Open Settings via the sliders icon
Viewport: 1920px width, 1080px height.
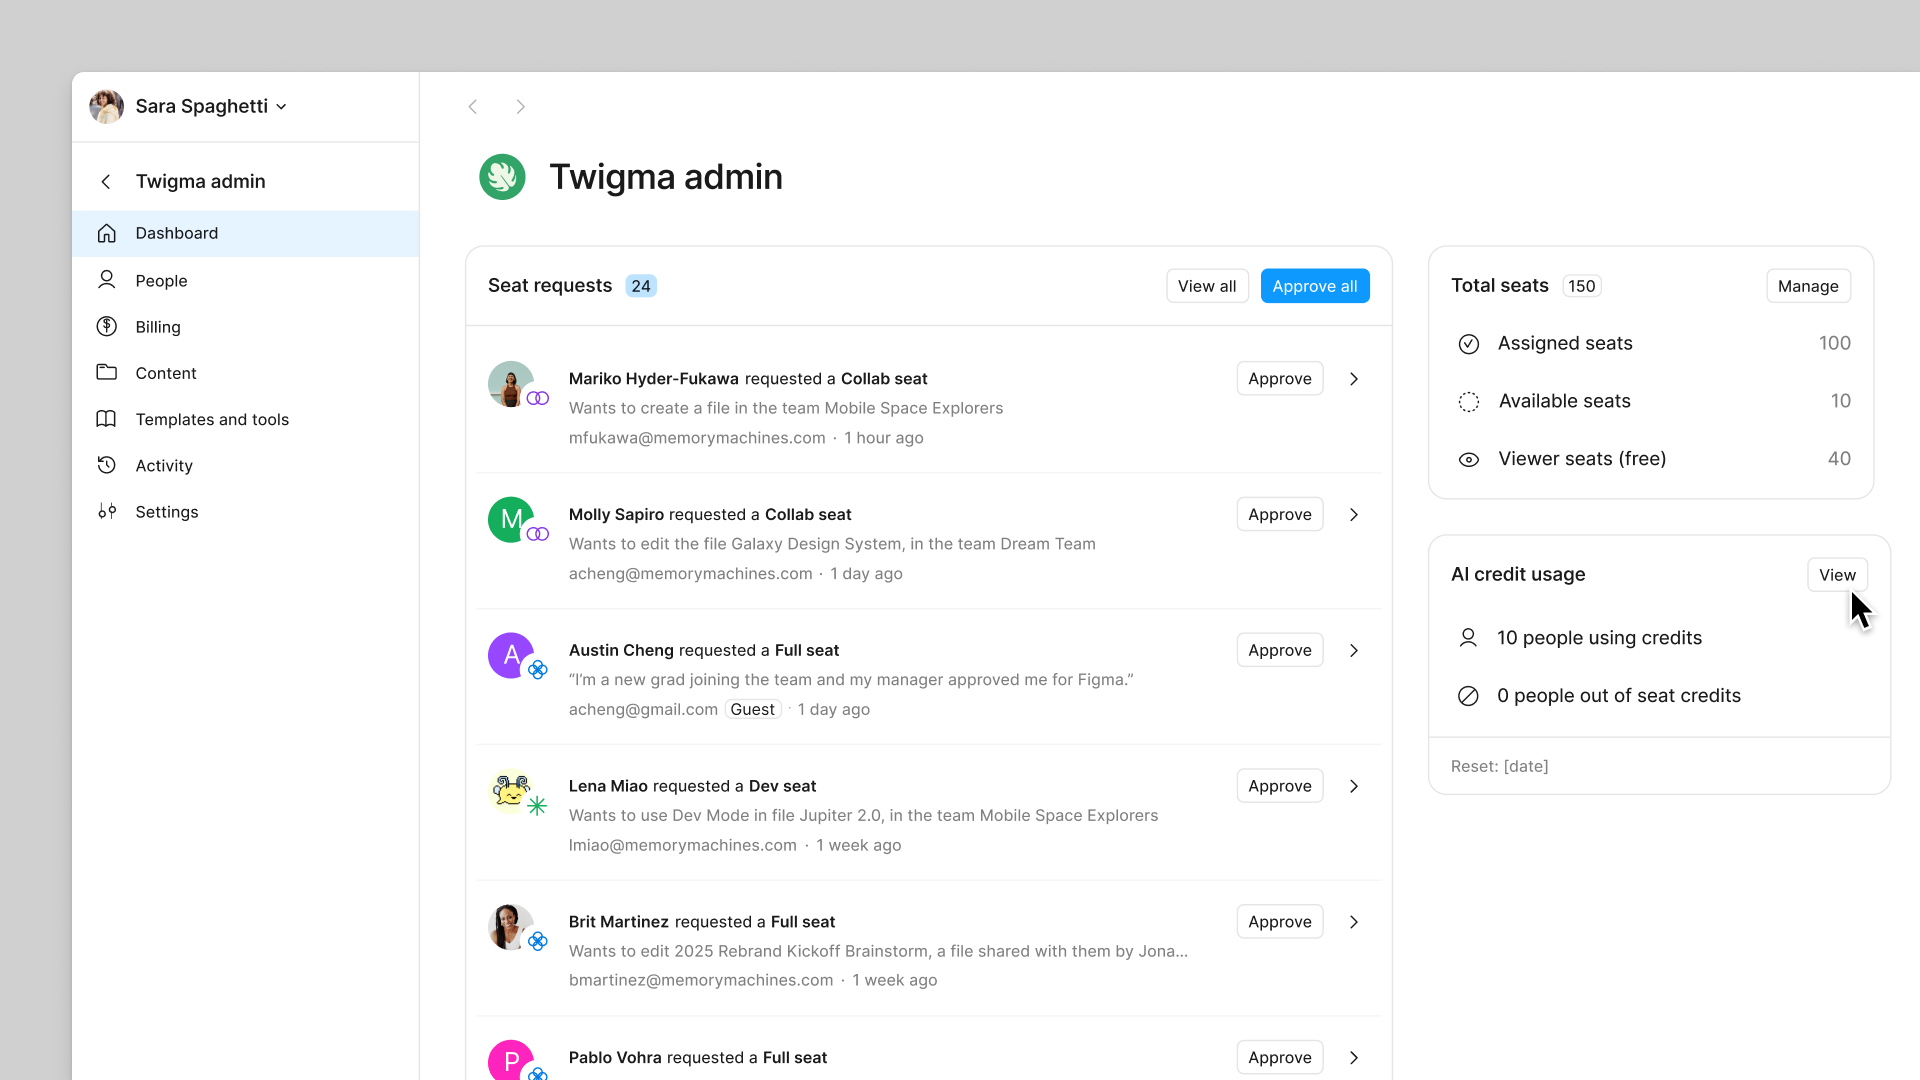click(x=107, y=511)
